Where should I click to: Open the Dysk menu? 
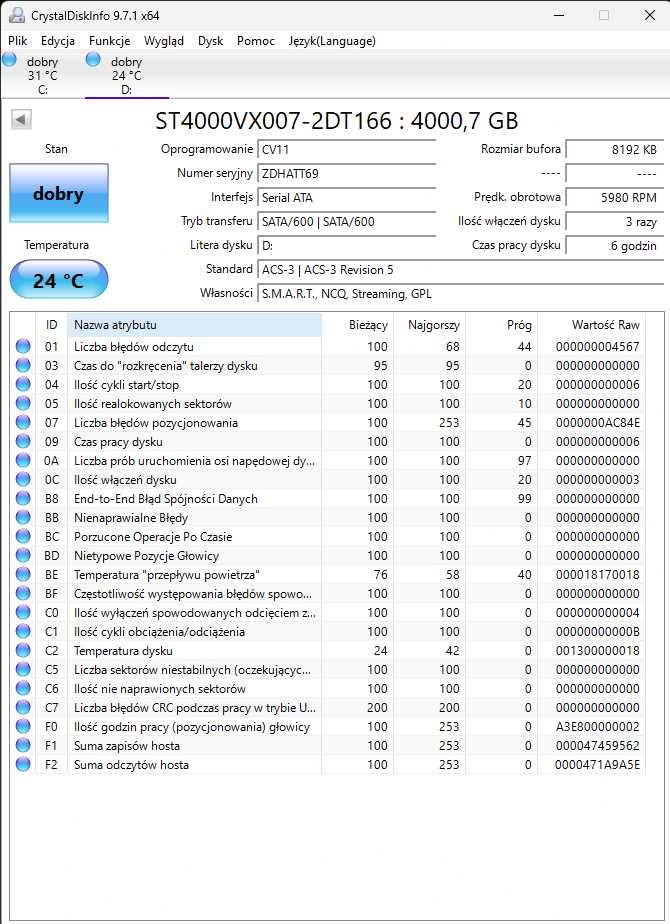coord(210,41)
